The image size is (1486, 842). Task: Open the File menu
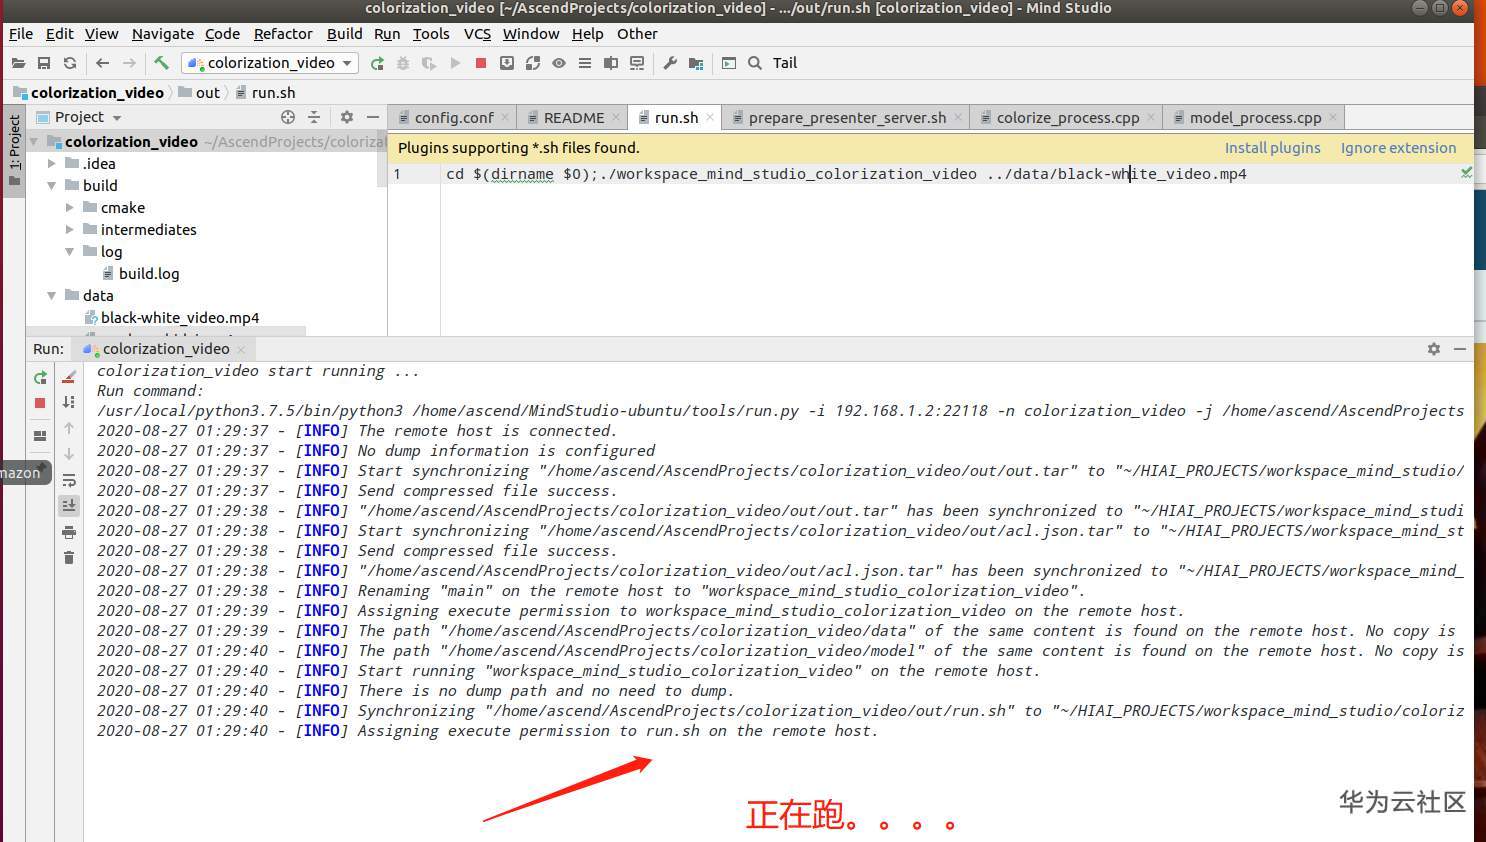[21, 34]
